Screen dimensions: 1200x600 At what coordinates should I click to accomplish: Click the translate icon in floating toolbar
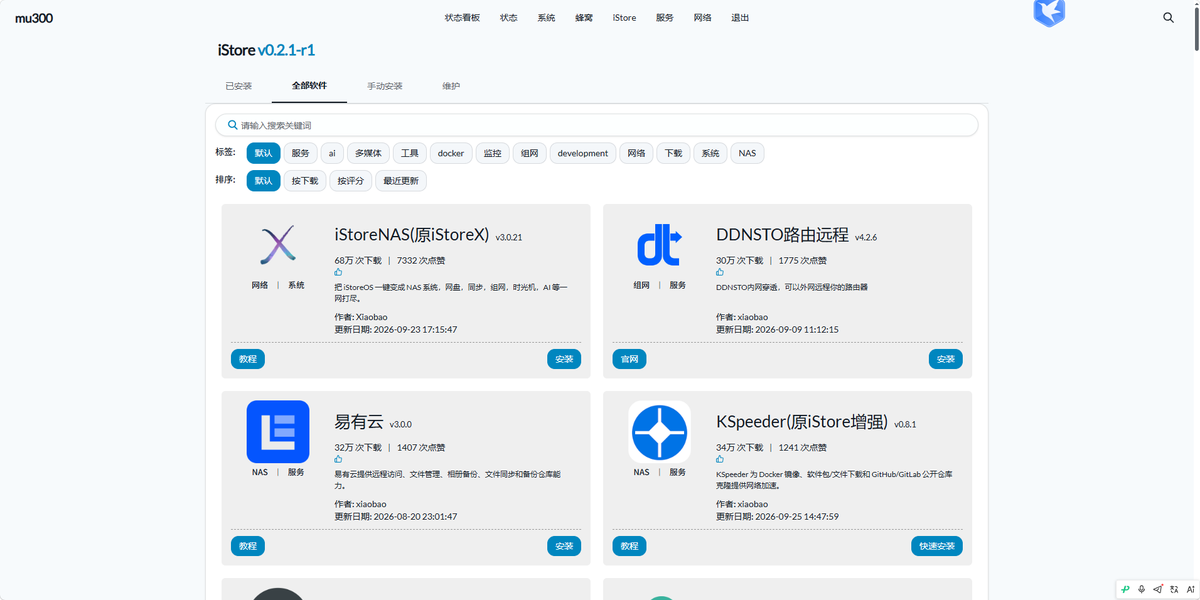[x=1174, y=589]
